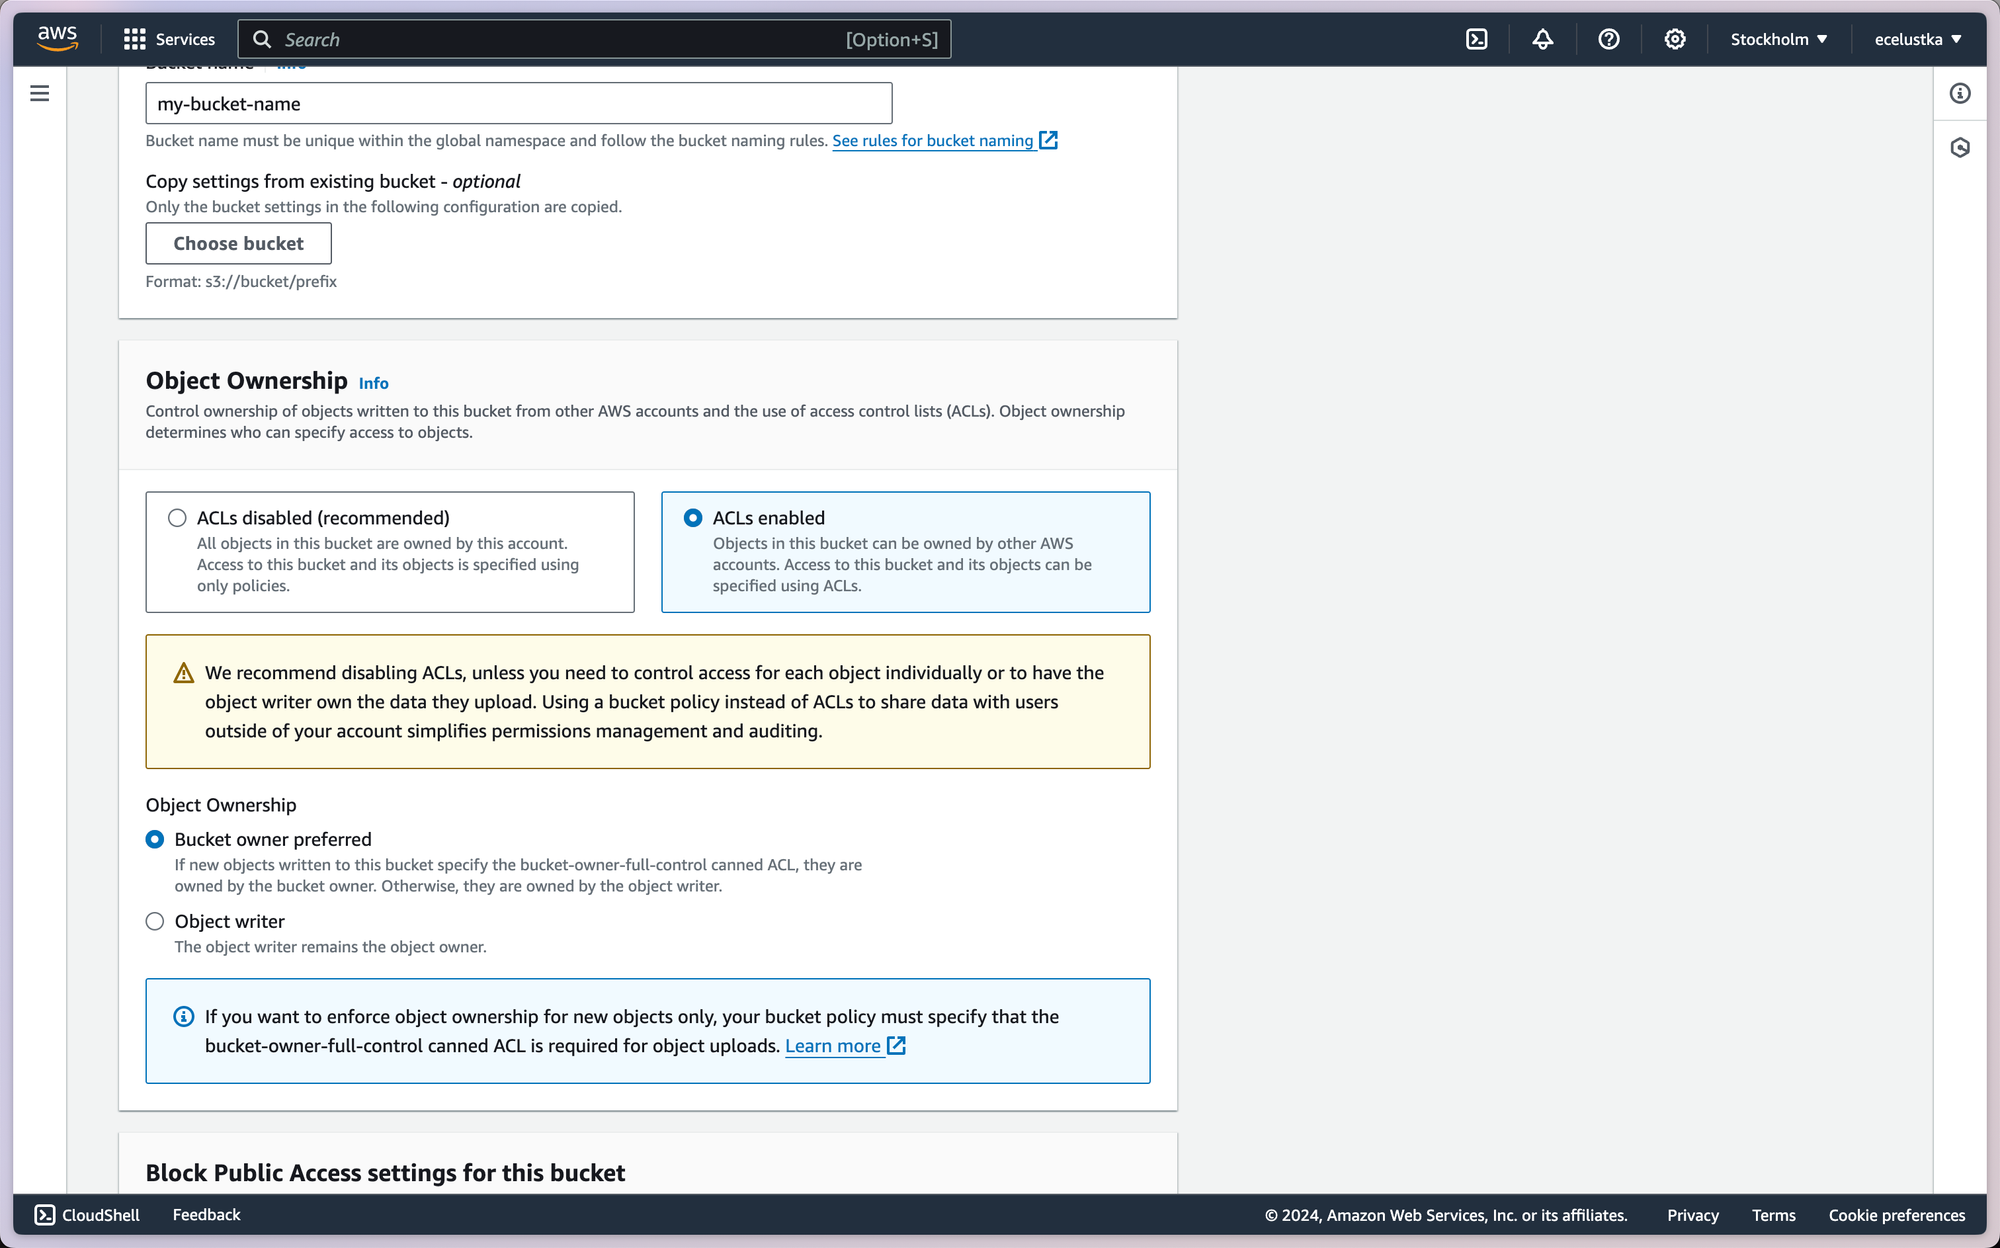Click the hexagon icon in right sidebar

pyautogui.click(x=1960, y=148)
